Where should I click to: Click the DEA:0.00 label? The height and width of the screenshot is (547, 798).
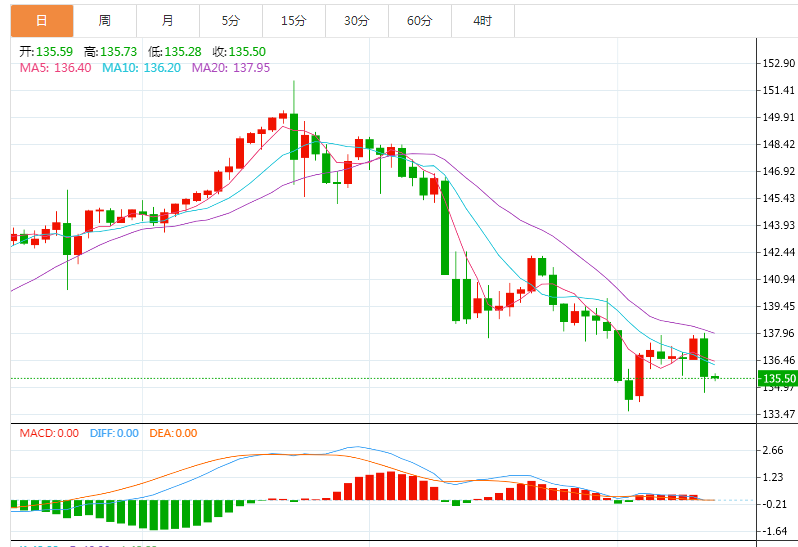click(x=173, y=433)
